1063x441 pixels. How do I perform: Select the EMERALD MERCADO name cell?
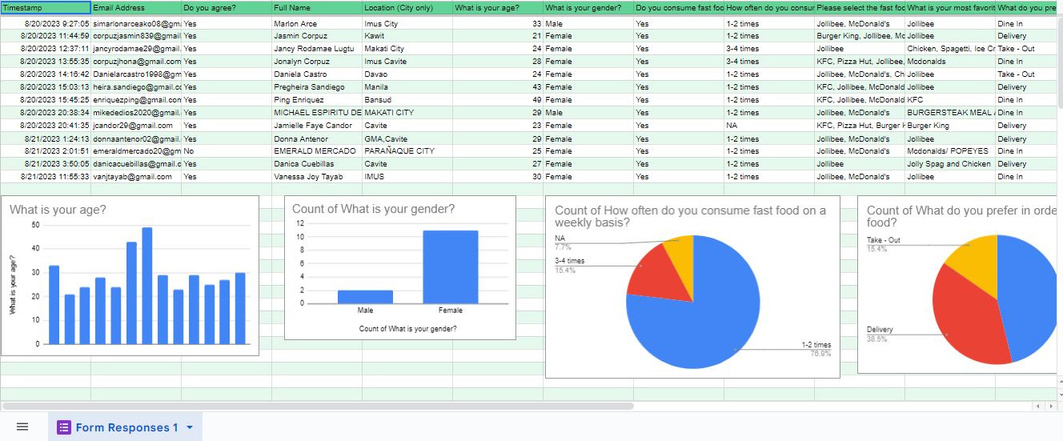317,150
